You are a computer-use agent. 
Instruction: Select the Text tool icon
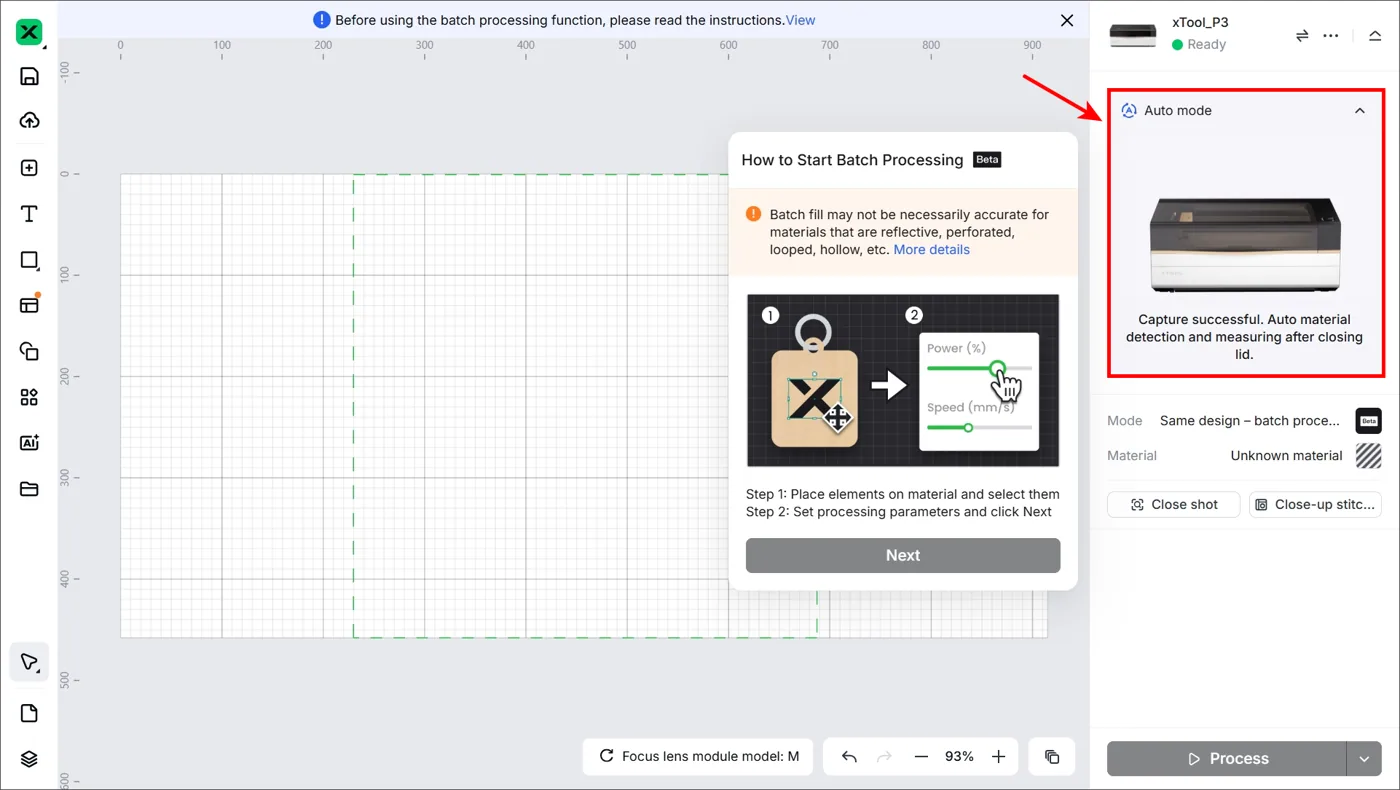pyautogui.click(x=29, y=214)
